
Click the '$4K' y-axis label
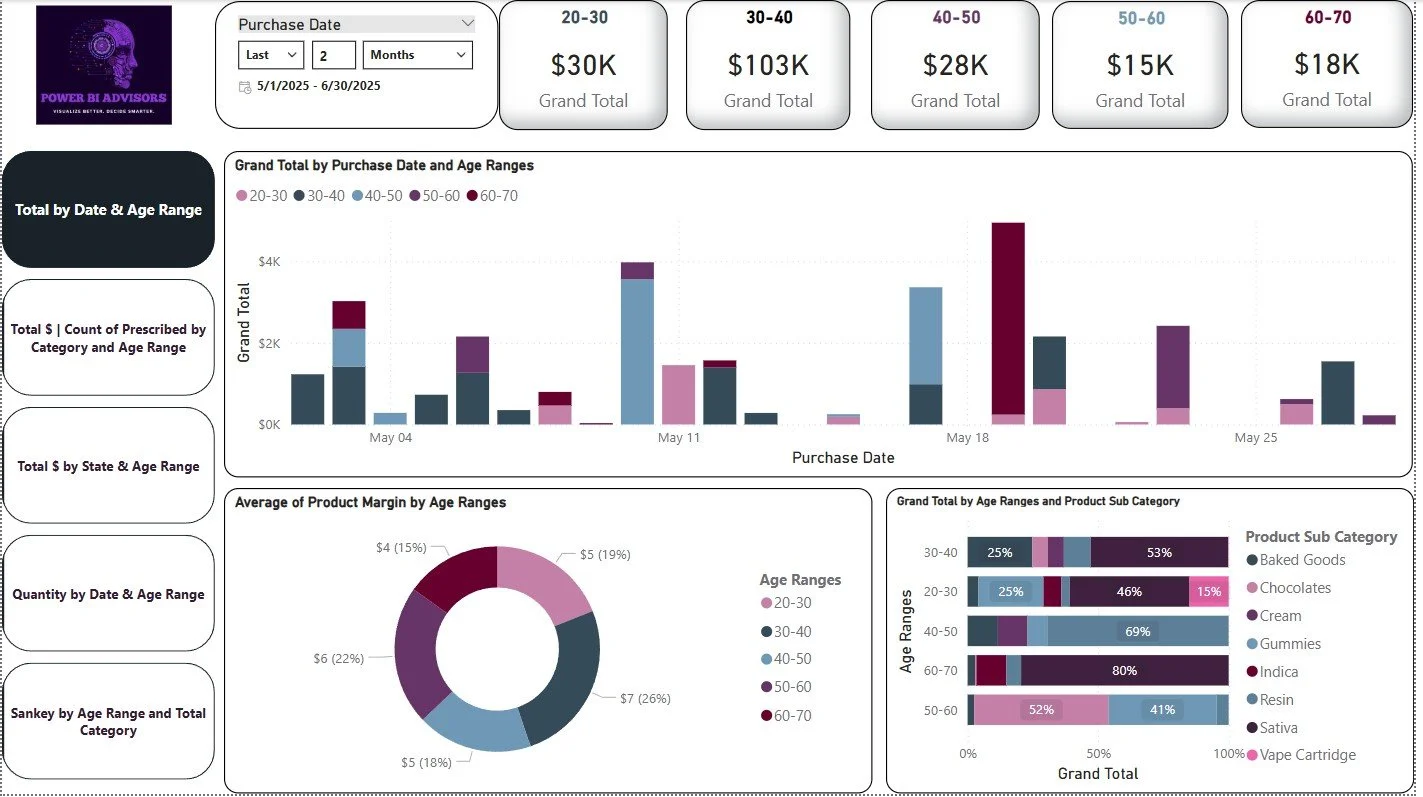pyautogui.click(x=269, y=261)
